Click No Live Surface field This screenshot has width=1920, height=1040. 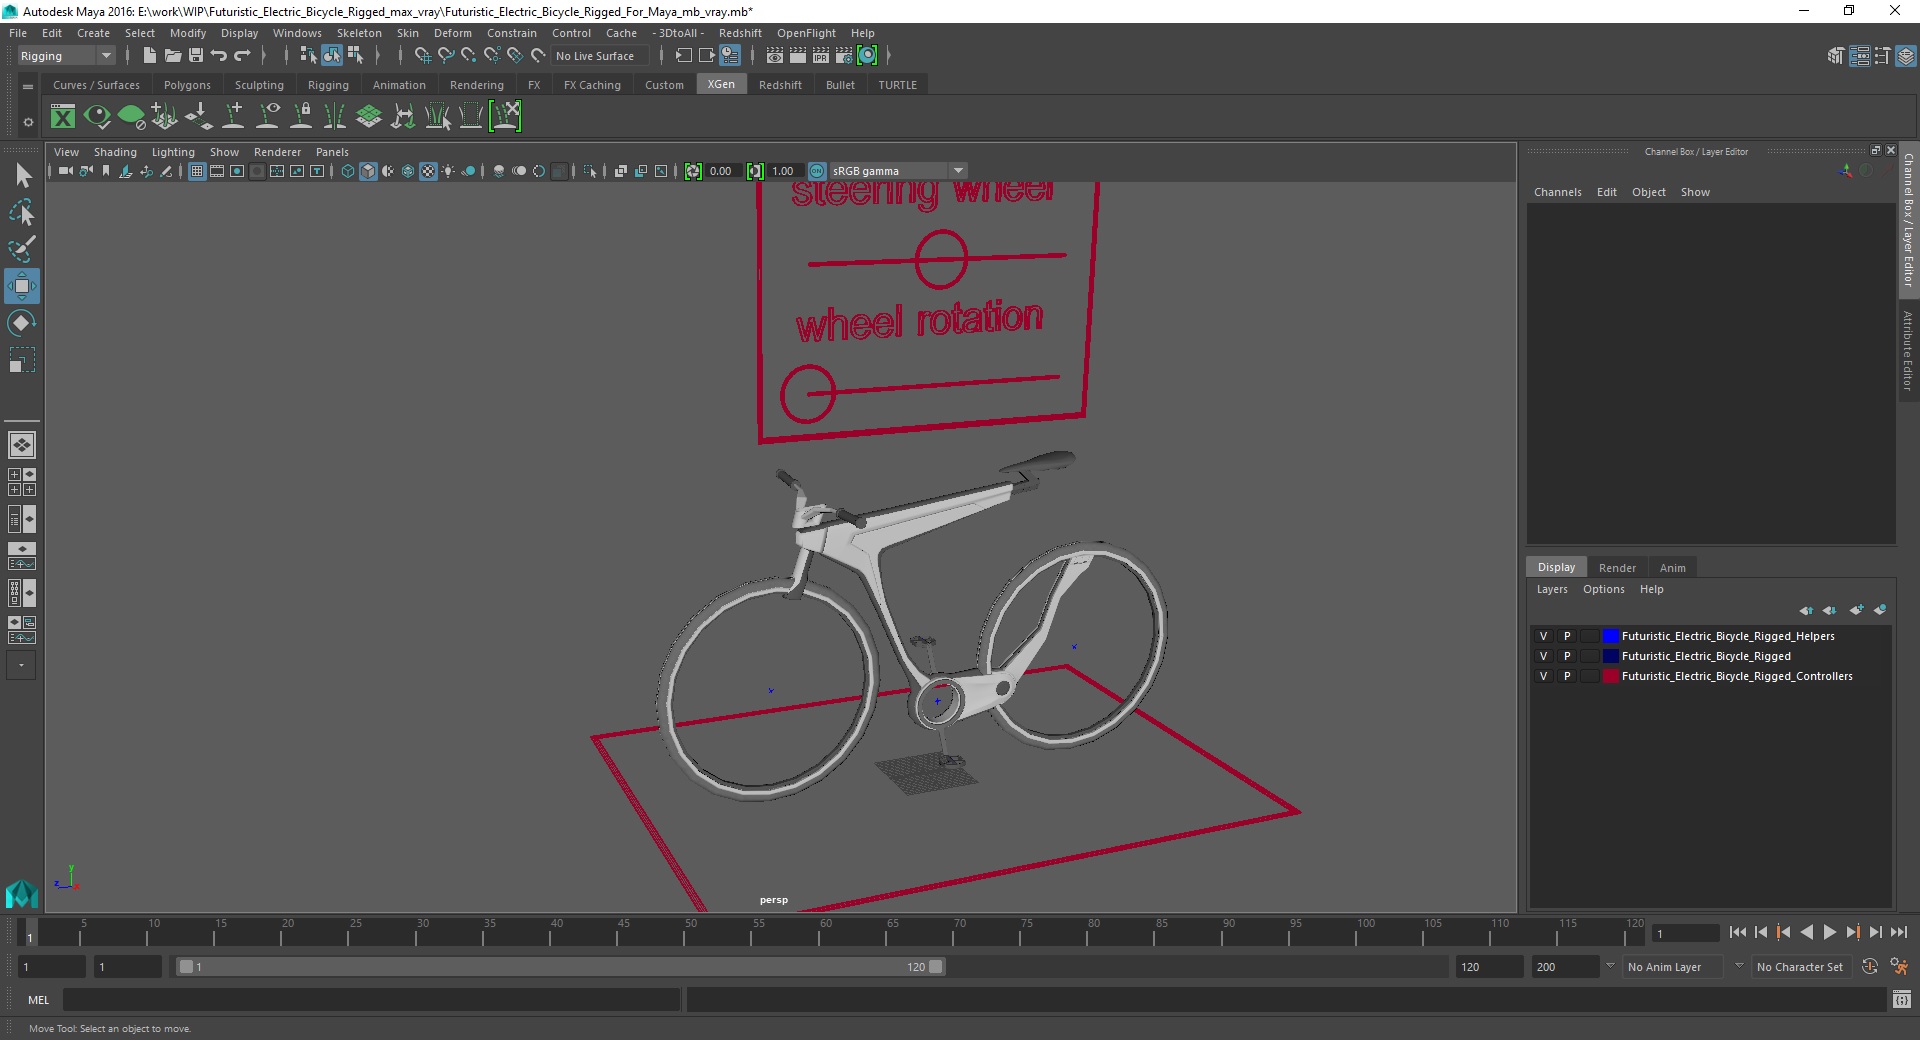(x=601, y=56)
